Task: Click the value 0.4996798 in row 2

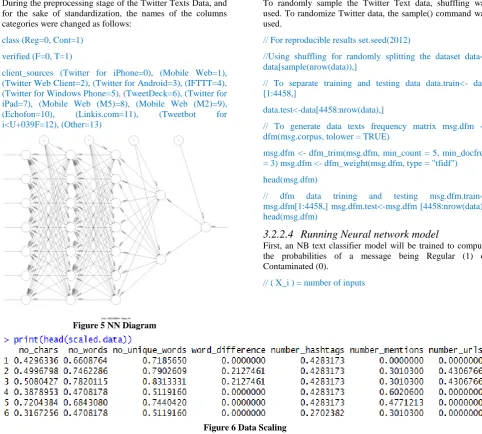Action: [36, 371]
